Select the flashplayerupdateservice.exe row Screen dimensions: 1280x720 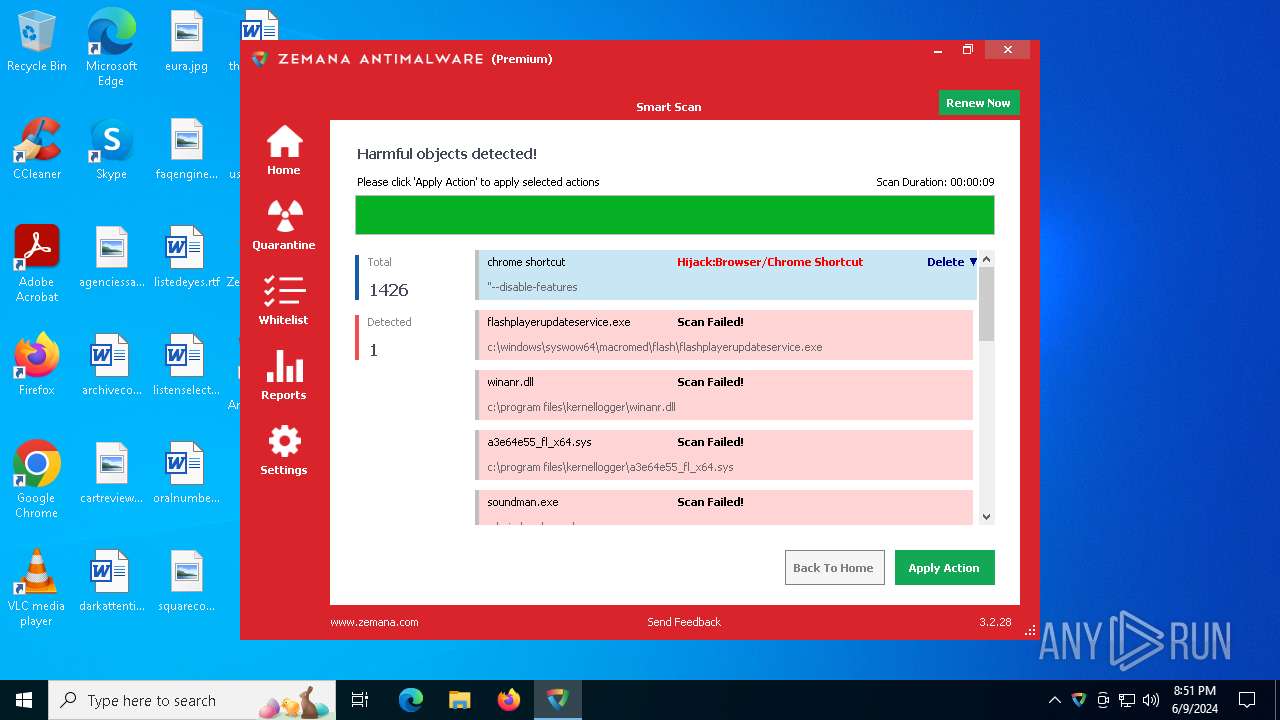(x=724, y=335)
